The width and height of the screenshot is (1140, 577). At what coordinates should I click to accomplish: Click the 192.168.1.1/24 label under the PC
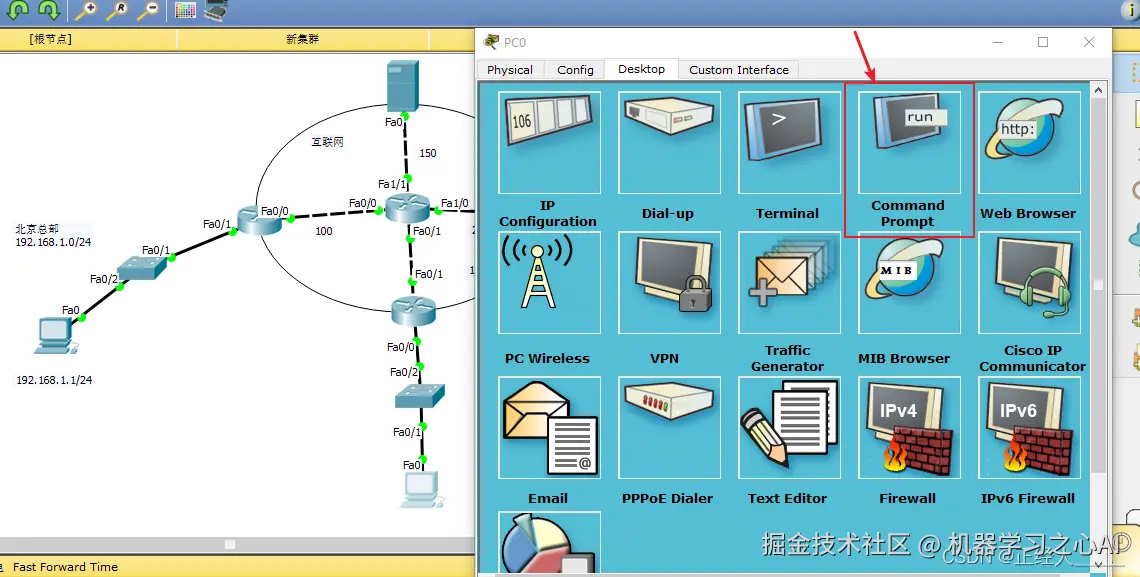(x=55, y=380)
